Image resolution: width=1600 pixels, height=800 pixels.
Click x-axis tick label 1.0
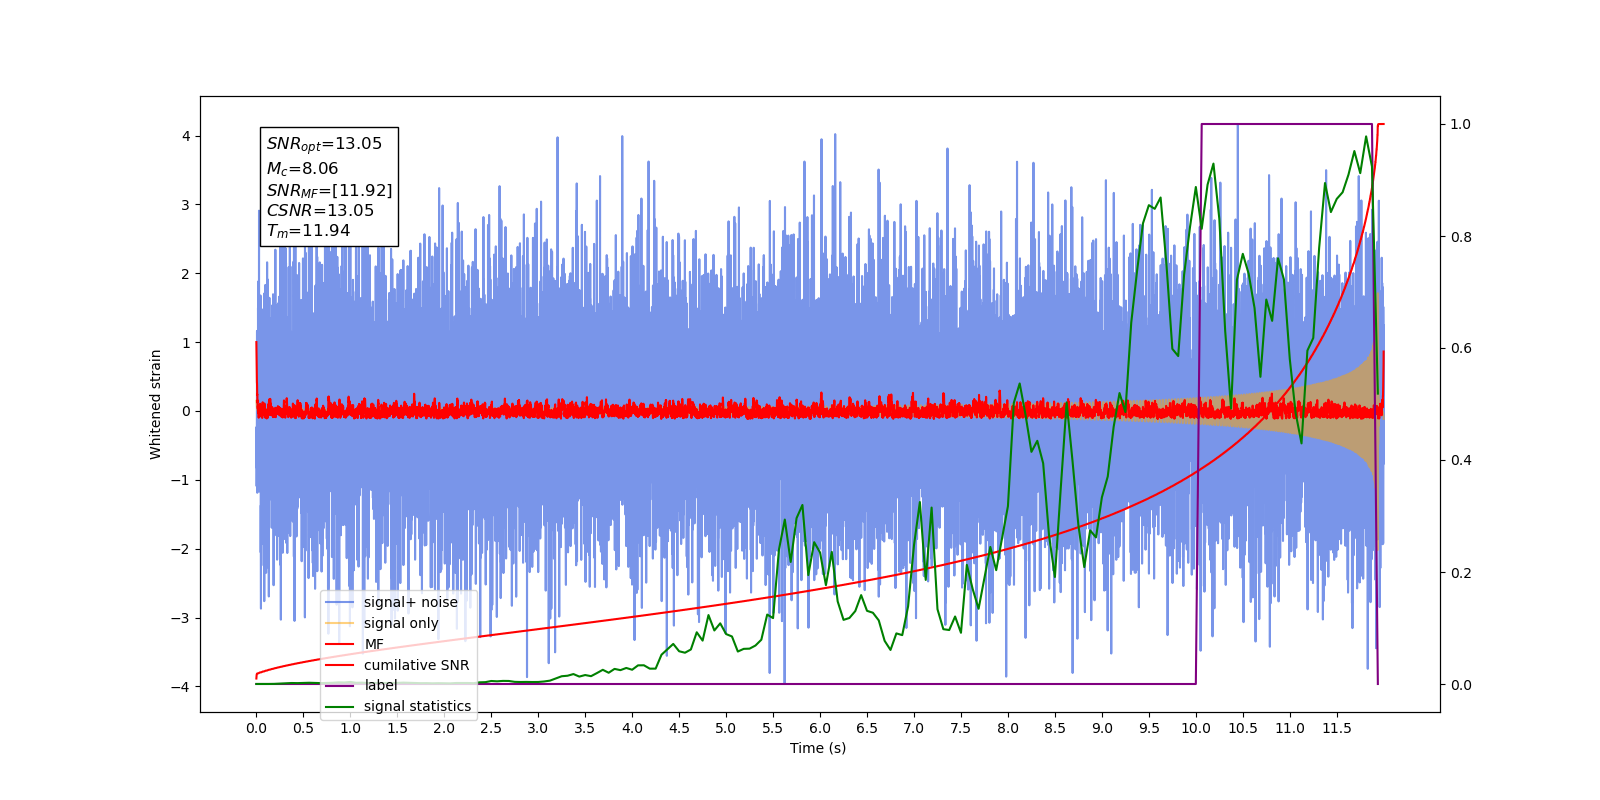(350, 728)
